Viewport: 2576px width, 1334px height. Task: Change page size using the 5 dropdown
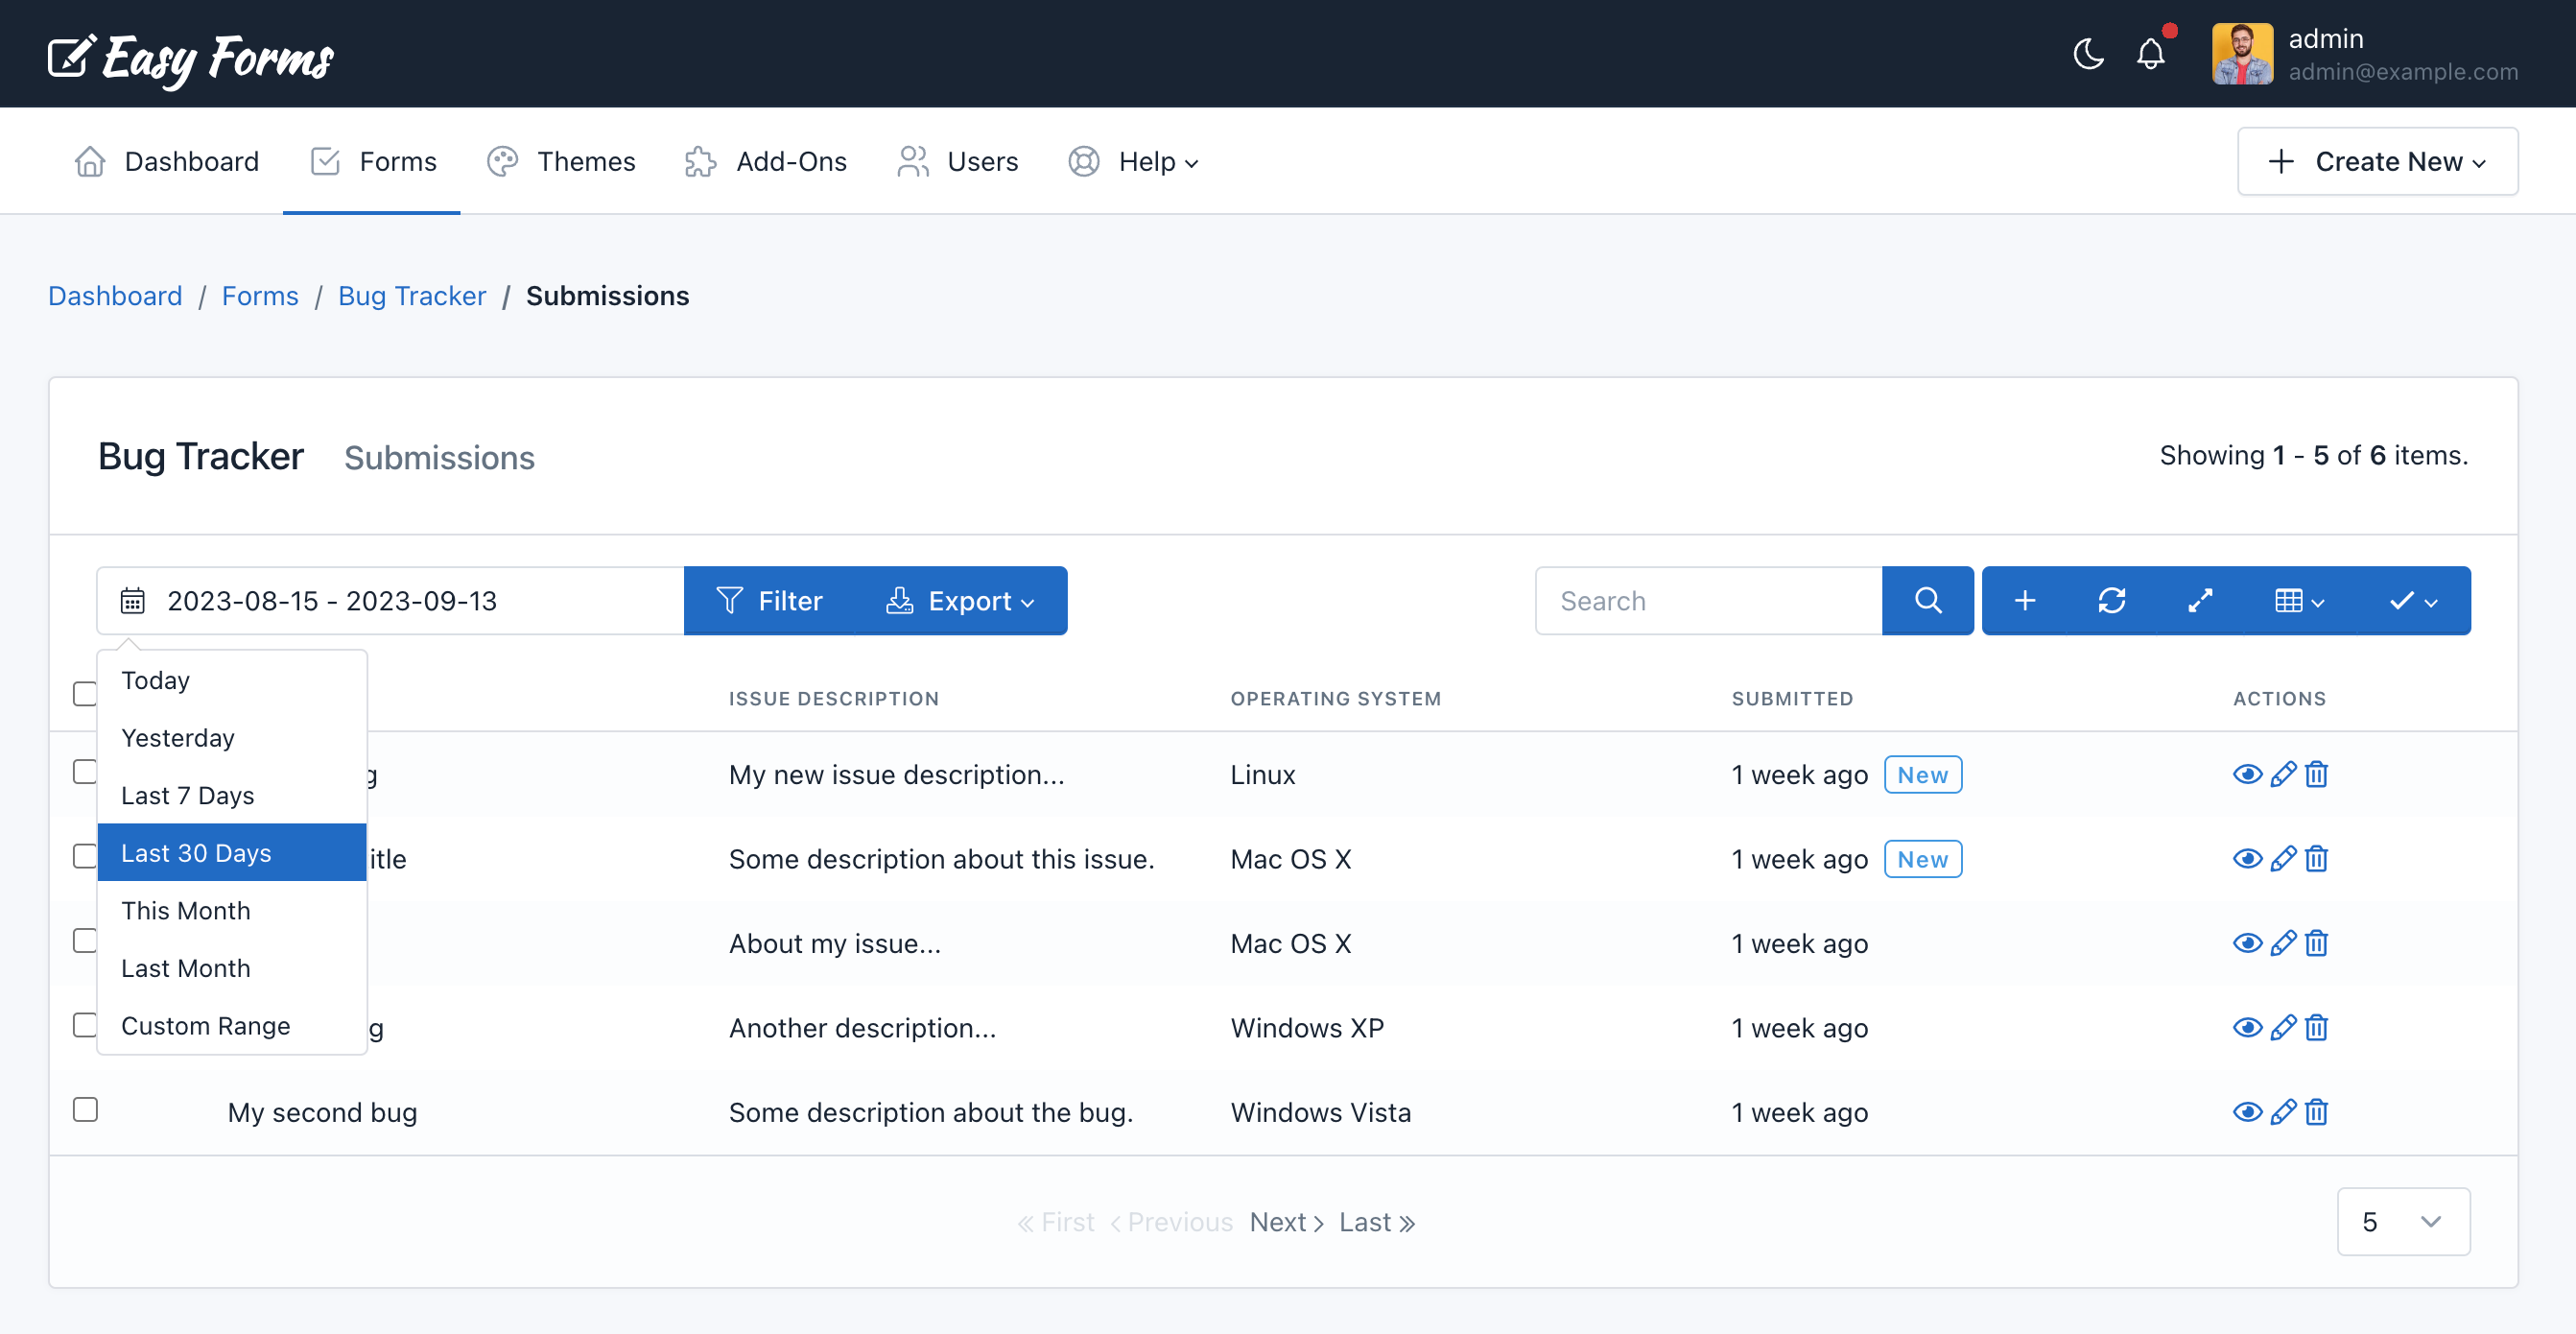[2402, 1221]
